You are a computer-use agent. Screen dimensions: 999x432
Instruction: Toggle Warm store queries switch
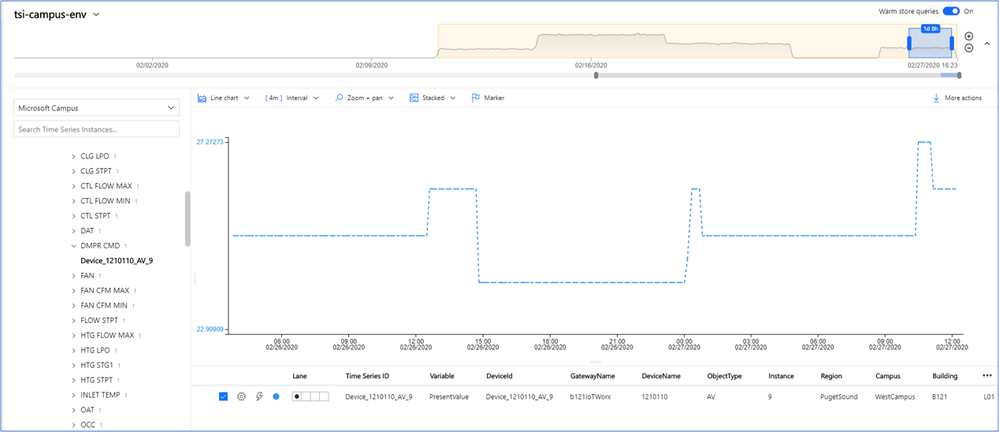tap(951, 11)
